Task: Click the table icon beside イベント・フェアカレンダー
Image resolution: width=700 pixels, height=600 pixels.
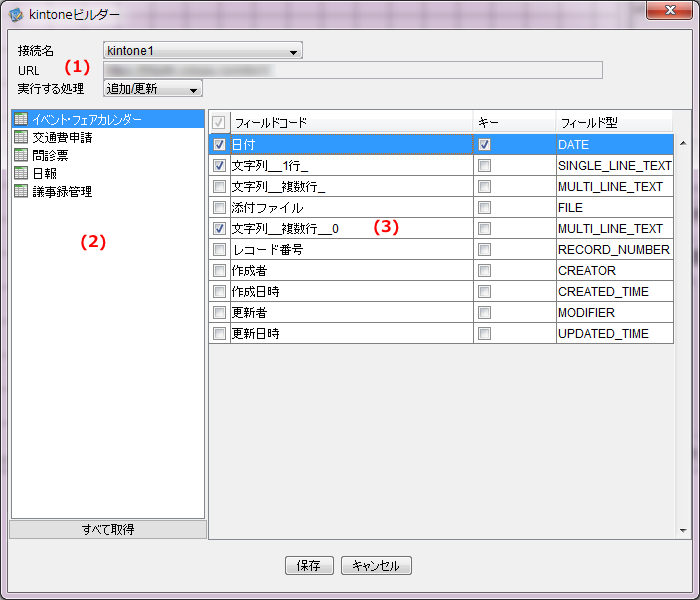Action: (x=21, y=119)
